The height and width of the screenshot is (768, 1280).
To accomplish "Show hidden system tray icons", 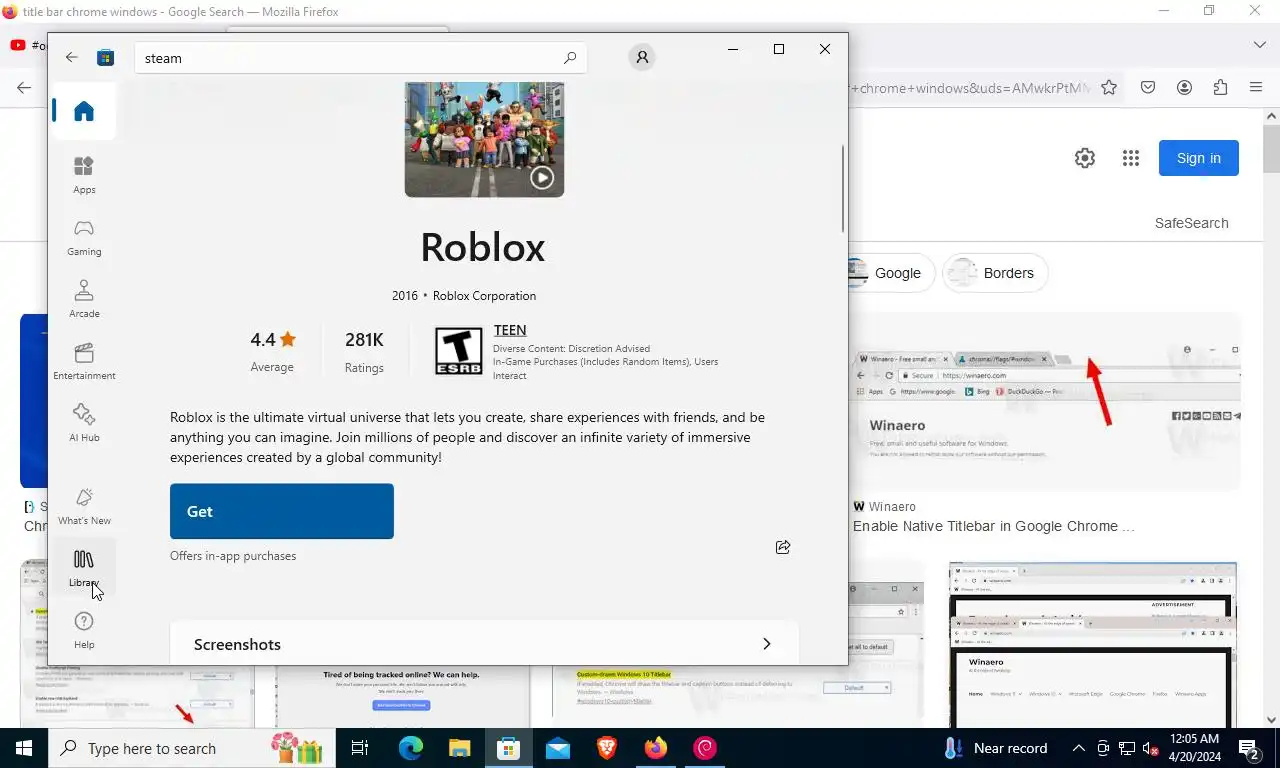I will click(1079, 748).
